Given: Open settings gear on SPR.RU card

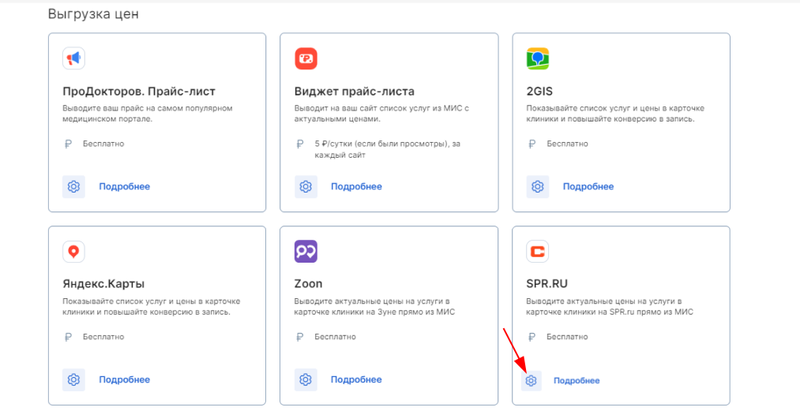Looking at the screenshot, I should [x=531, y=380].
